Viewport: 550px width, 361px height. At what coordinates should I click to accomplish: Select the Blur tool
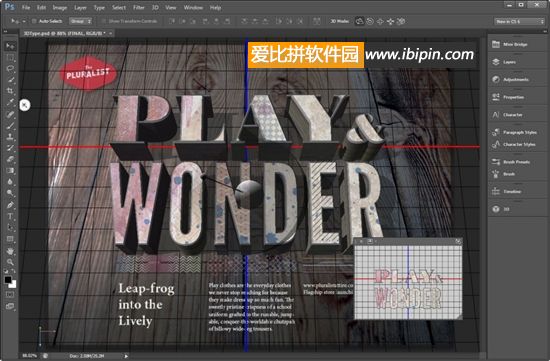coord(10,182)
